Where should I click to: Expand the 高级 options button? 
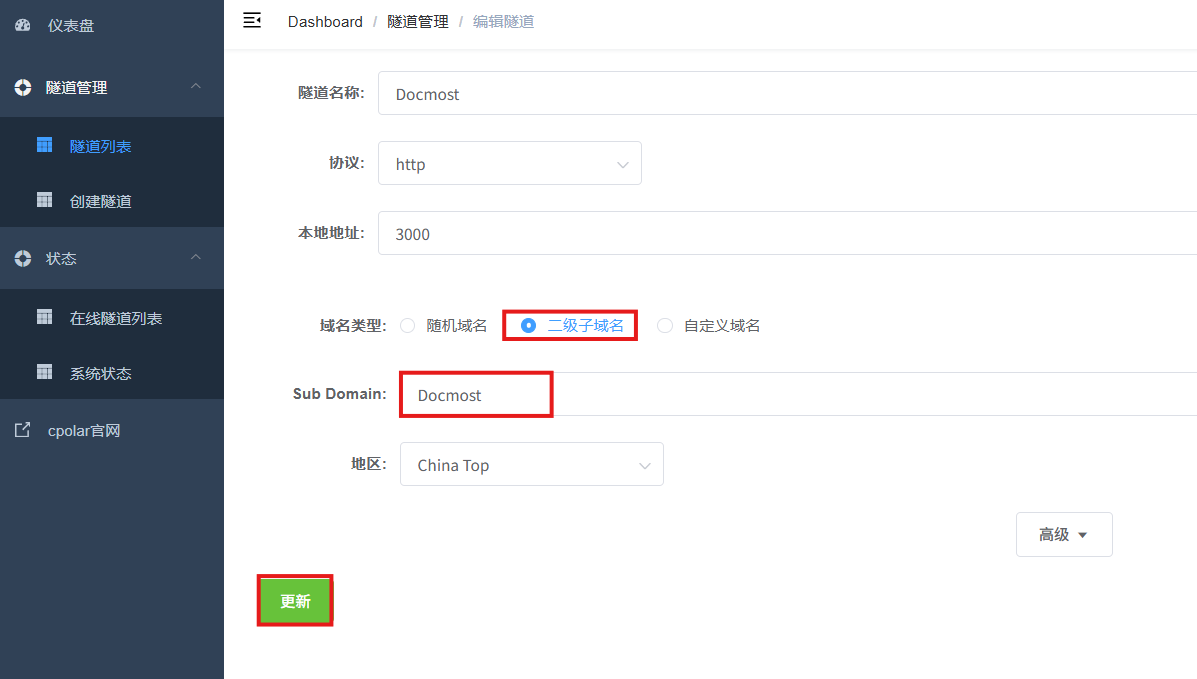1064,535
